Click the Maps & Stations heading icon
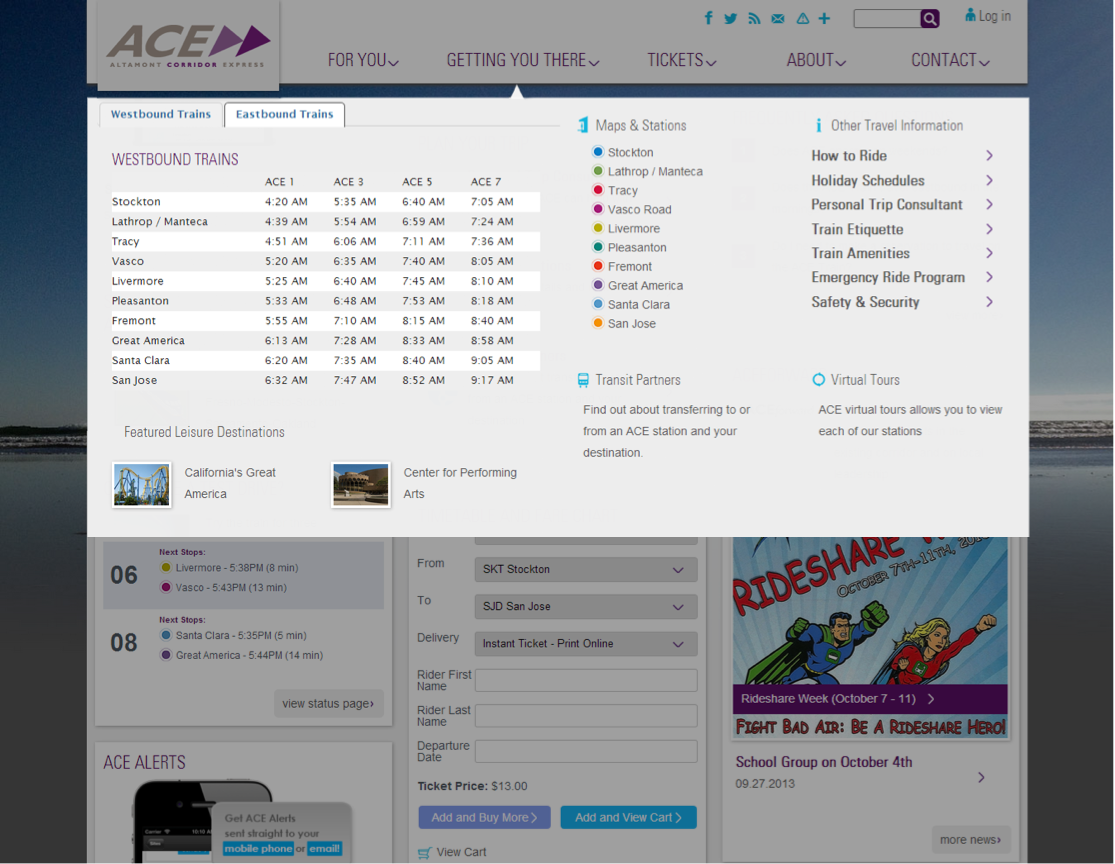Viewport: 1115px width, 864px height. (583, 125)
